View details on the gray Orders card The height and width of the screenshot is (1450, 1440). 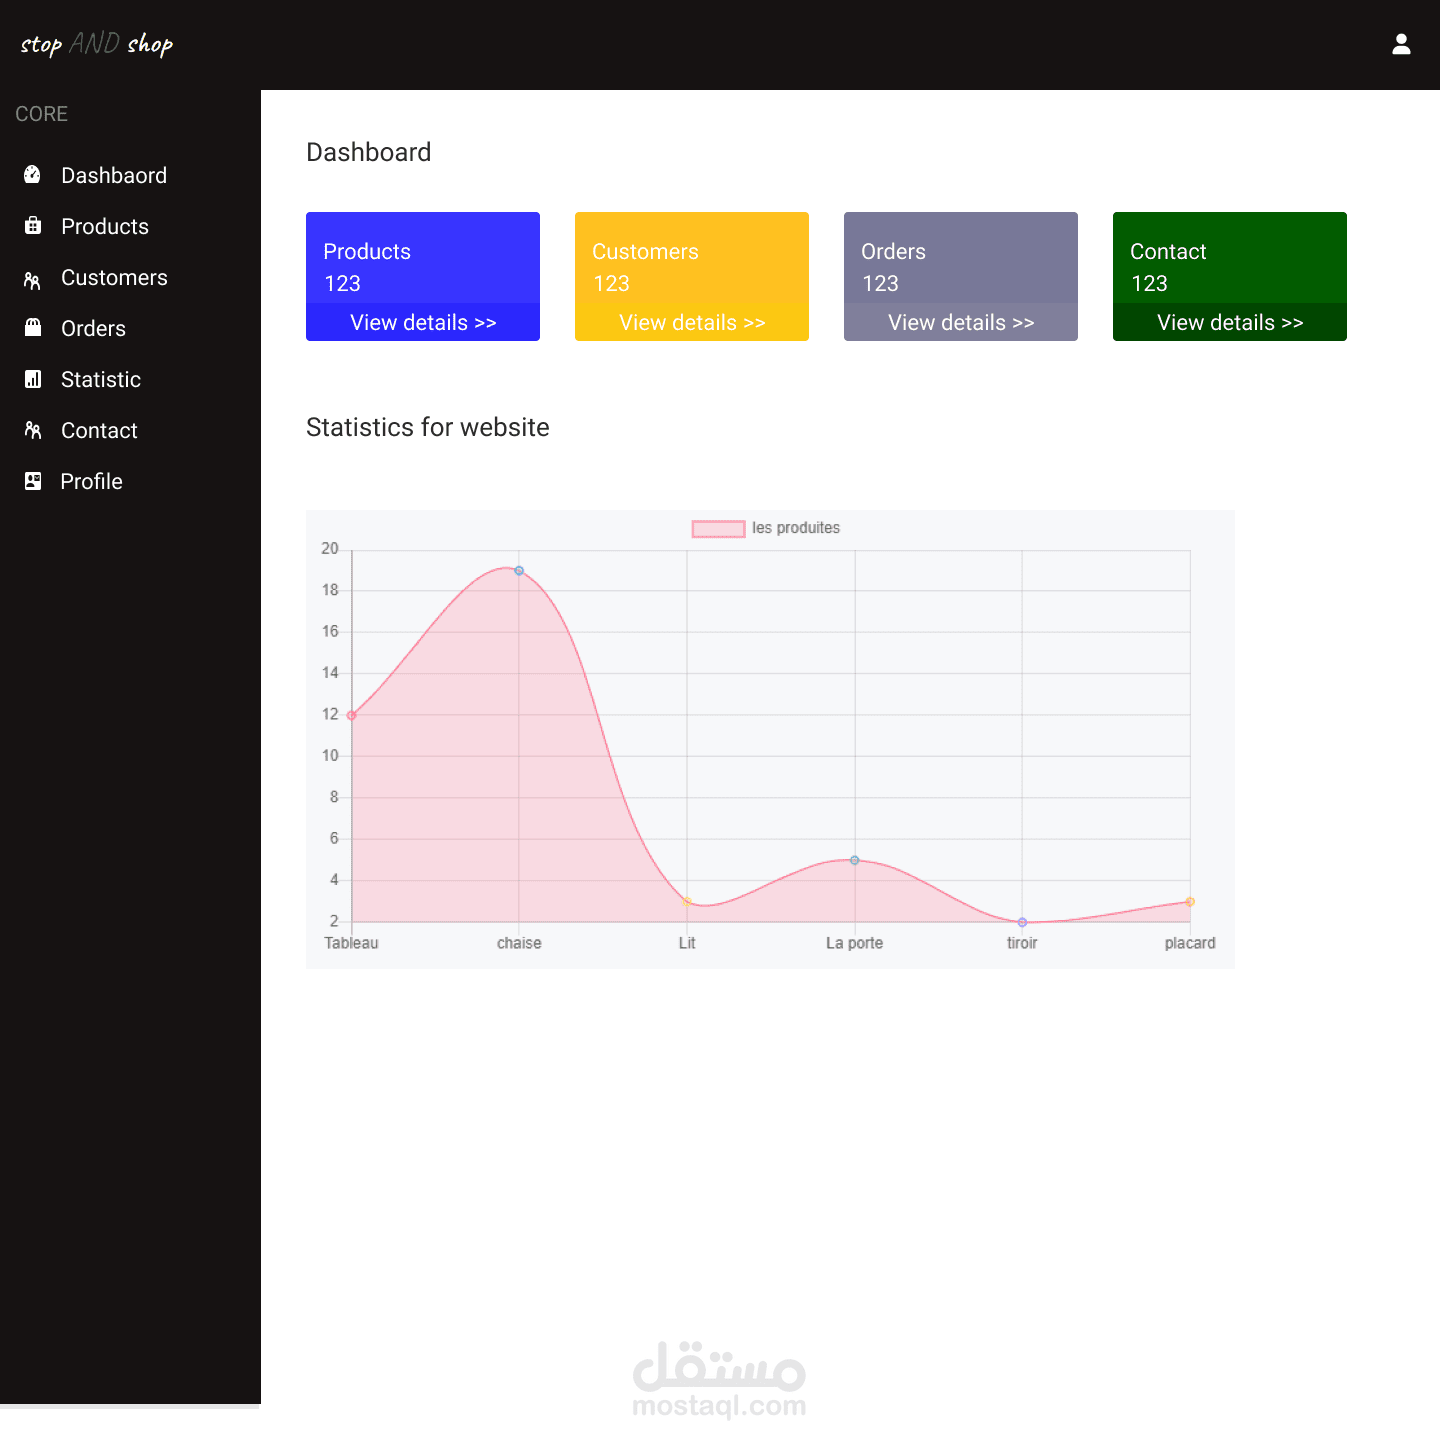pyautogui.click(x=961, y=322)
